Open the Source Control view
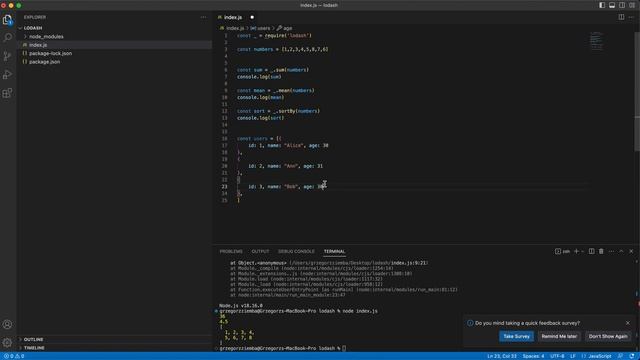 point(7,56)
